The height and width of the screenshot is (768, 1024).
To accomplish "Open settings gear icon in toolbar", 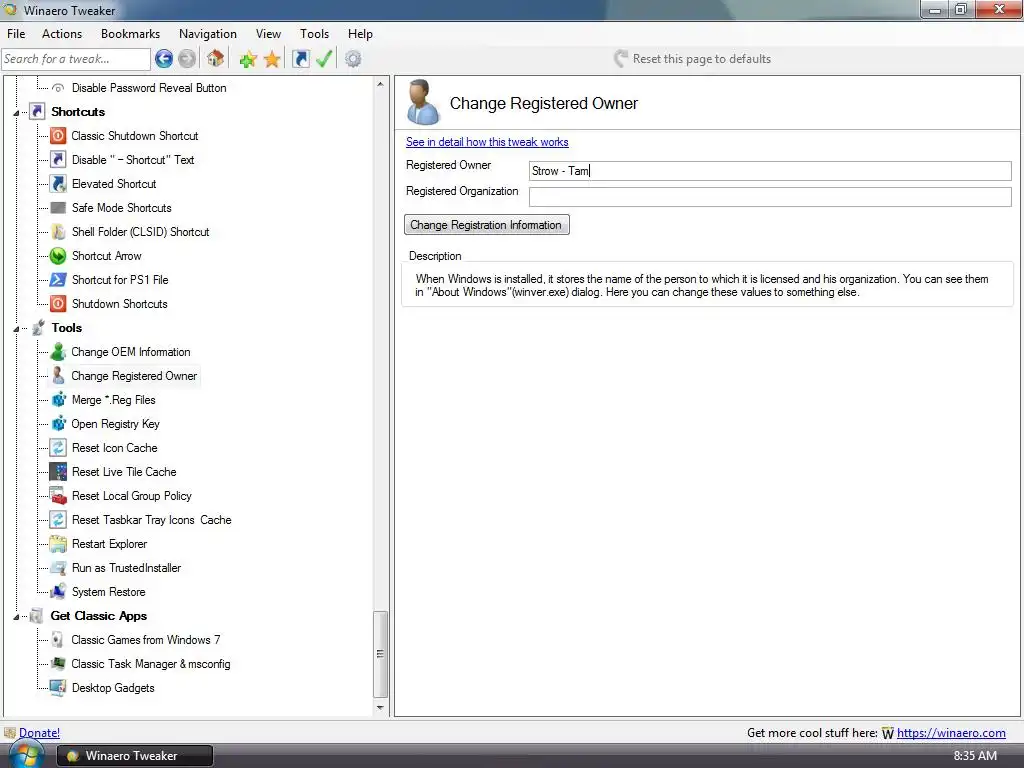I will (353, 59).
